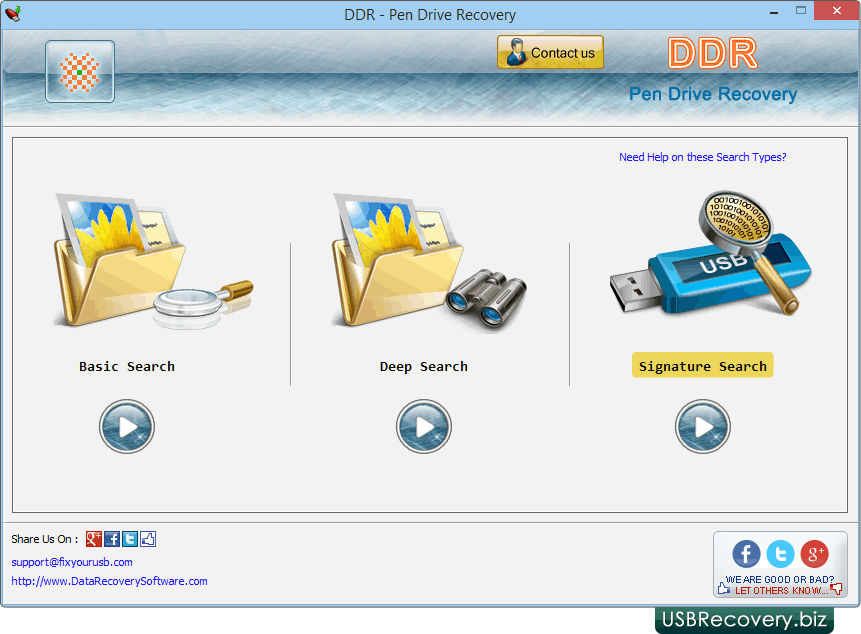This screenshot has width=861, height=634.
Task: Select the Basic Search label
Action: 127,366
